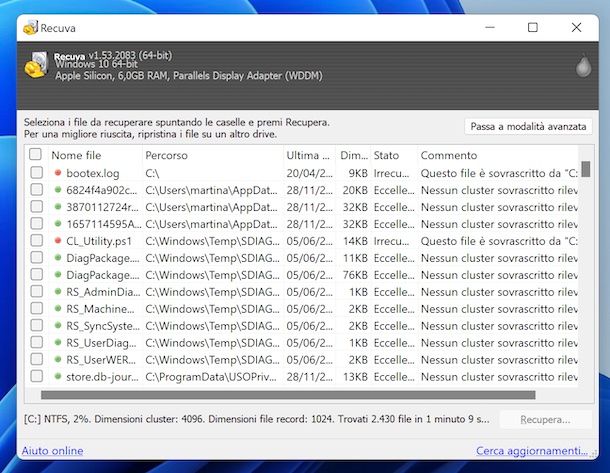This screenshot has height=473, width=610.
Task: Open Cerca aggiornamenti link
Action: pyautogui.click(x=532, y=451)
